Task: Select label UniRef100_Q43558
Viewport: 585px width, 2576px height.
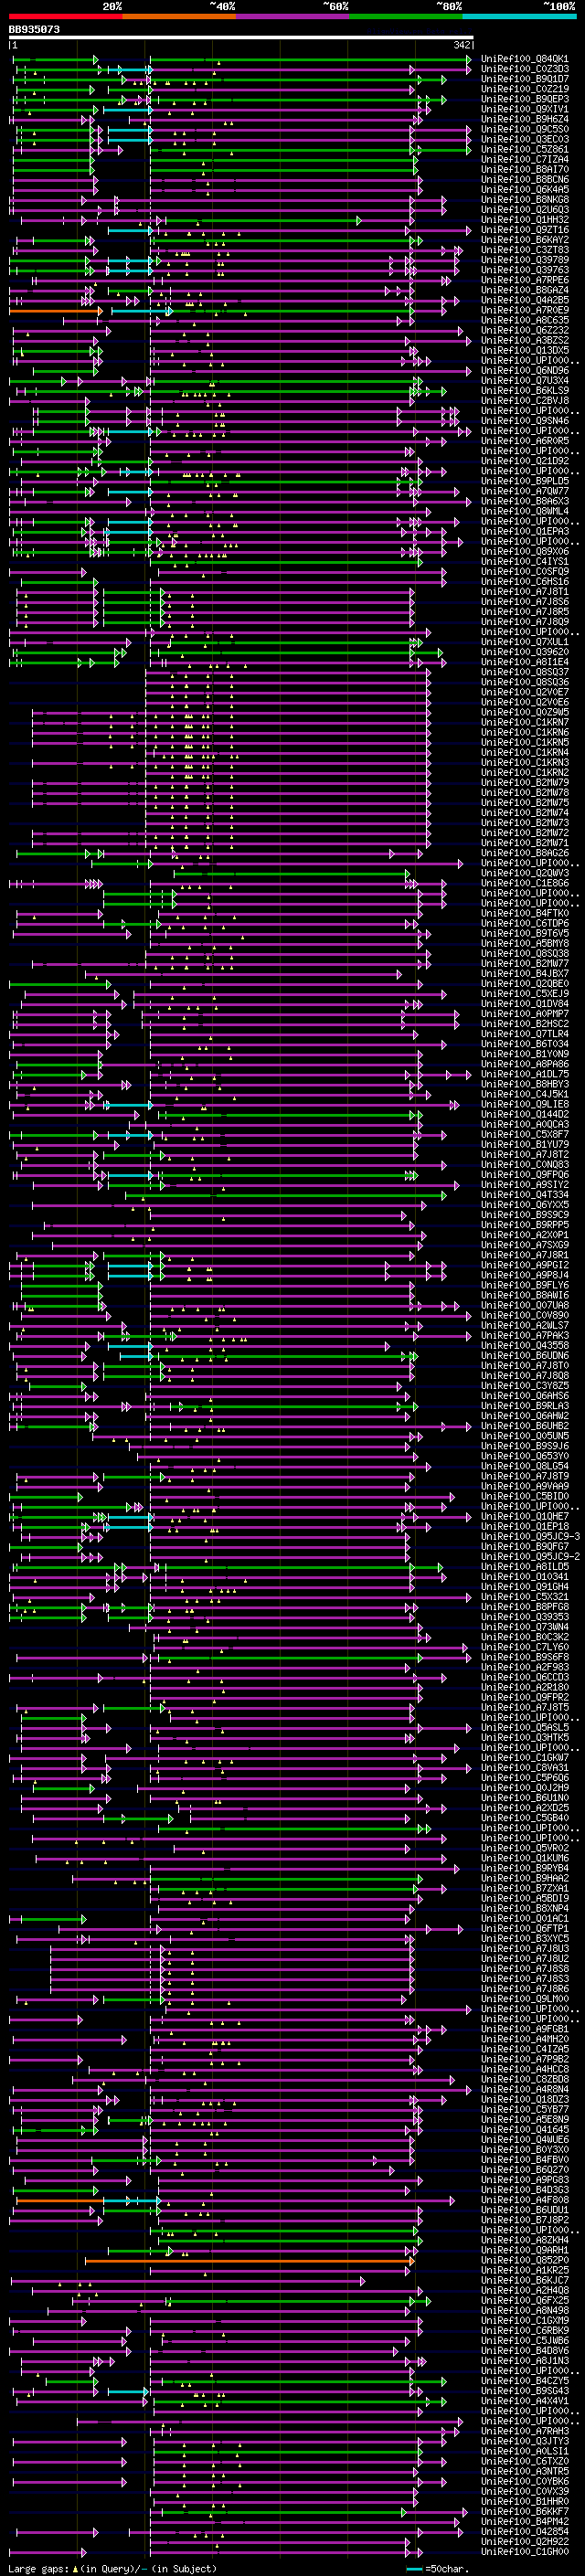Action: pos(525,1346)
